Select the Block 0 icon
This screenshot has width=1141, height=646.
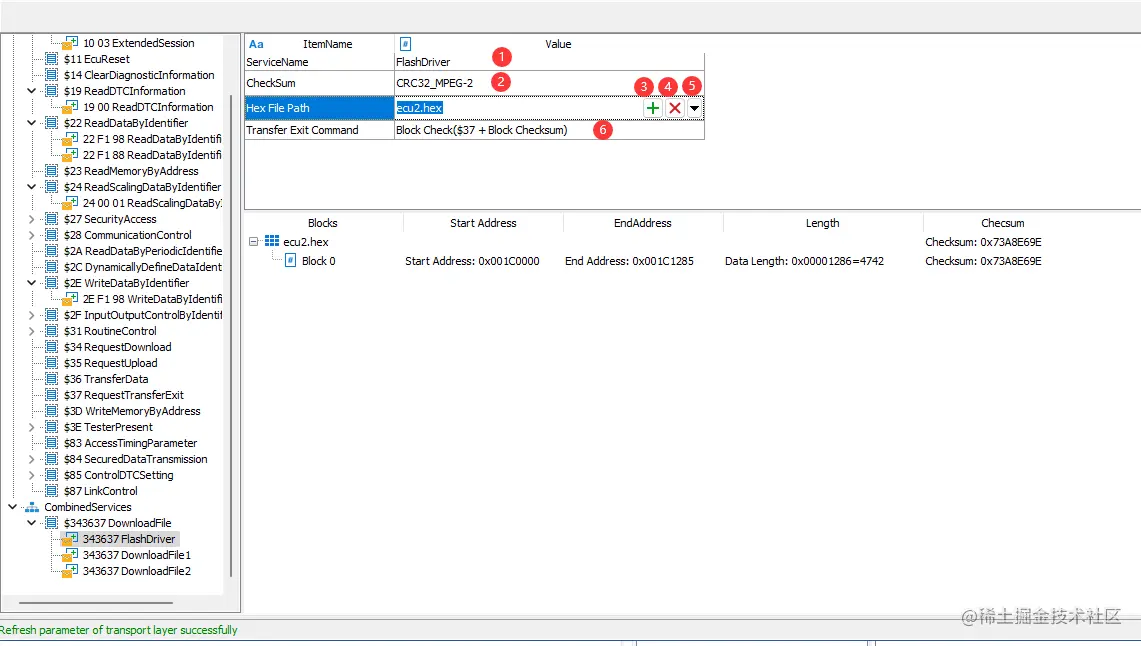[290, 260]
